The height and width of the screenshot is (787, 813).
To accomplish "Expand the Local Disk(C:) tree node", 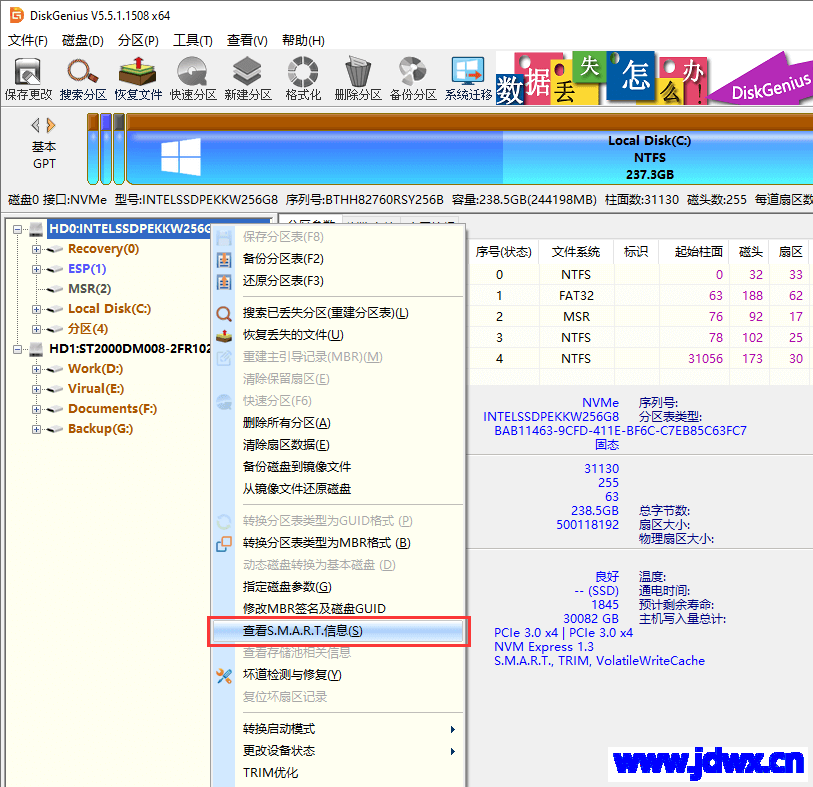I will tap(36, 310).
